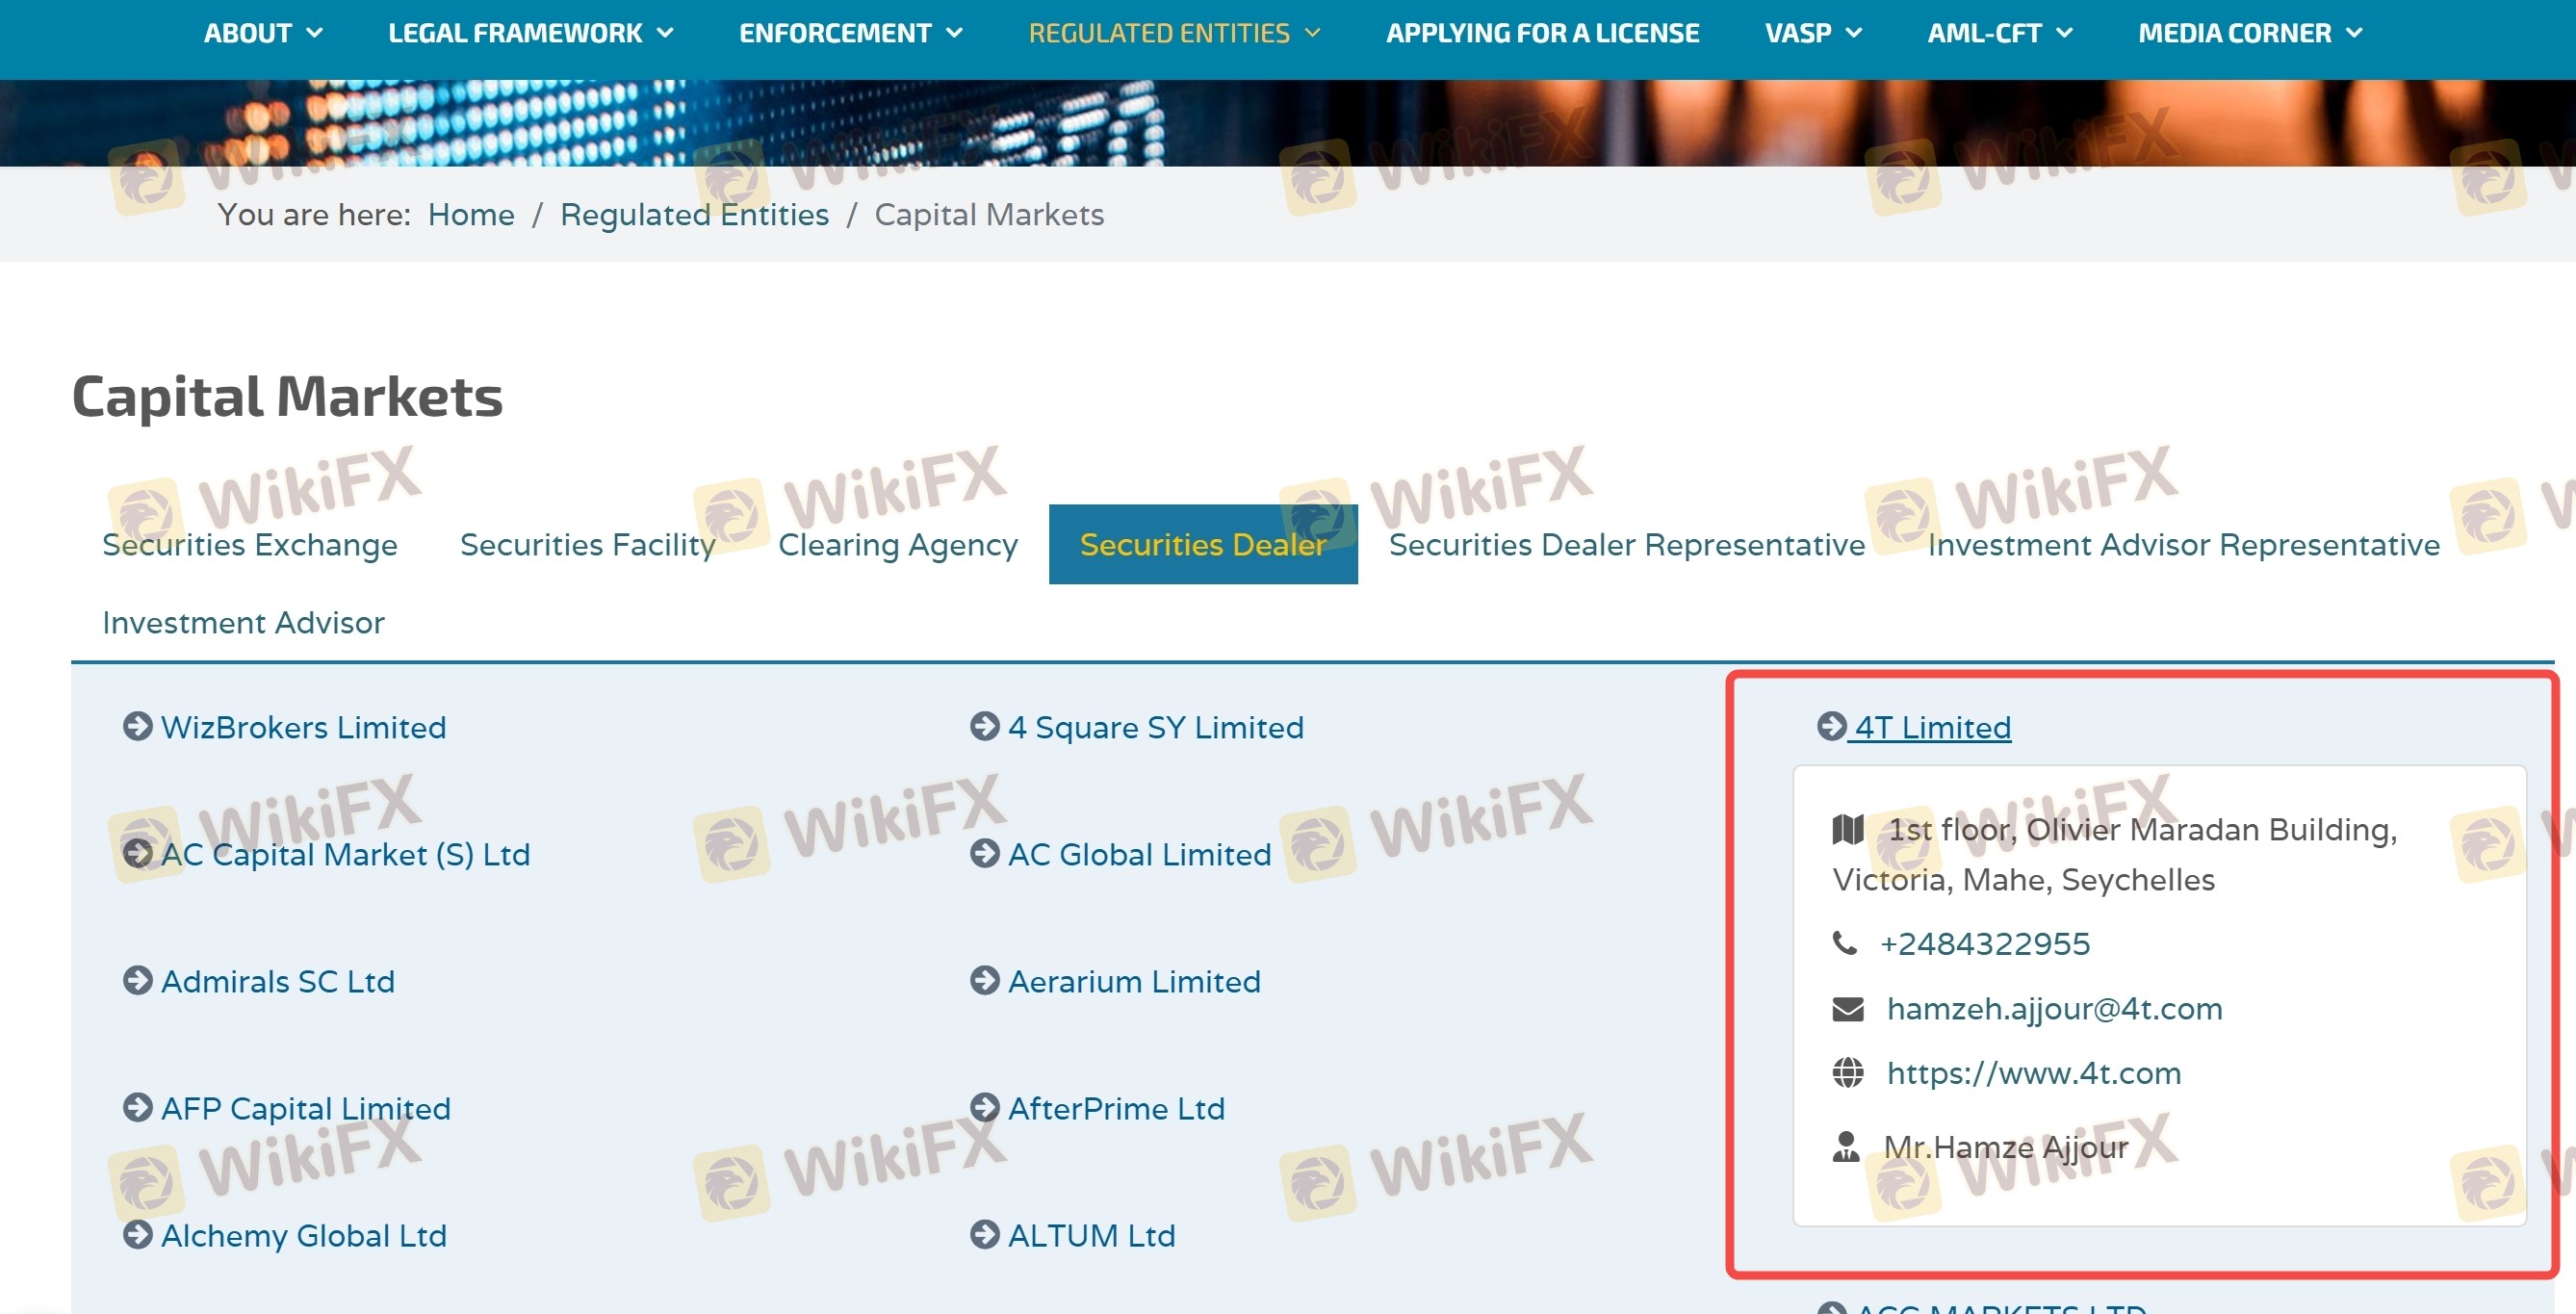
Task: Open the Clearing Agency tab
Action: click(x=897, y=545)
